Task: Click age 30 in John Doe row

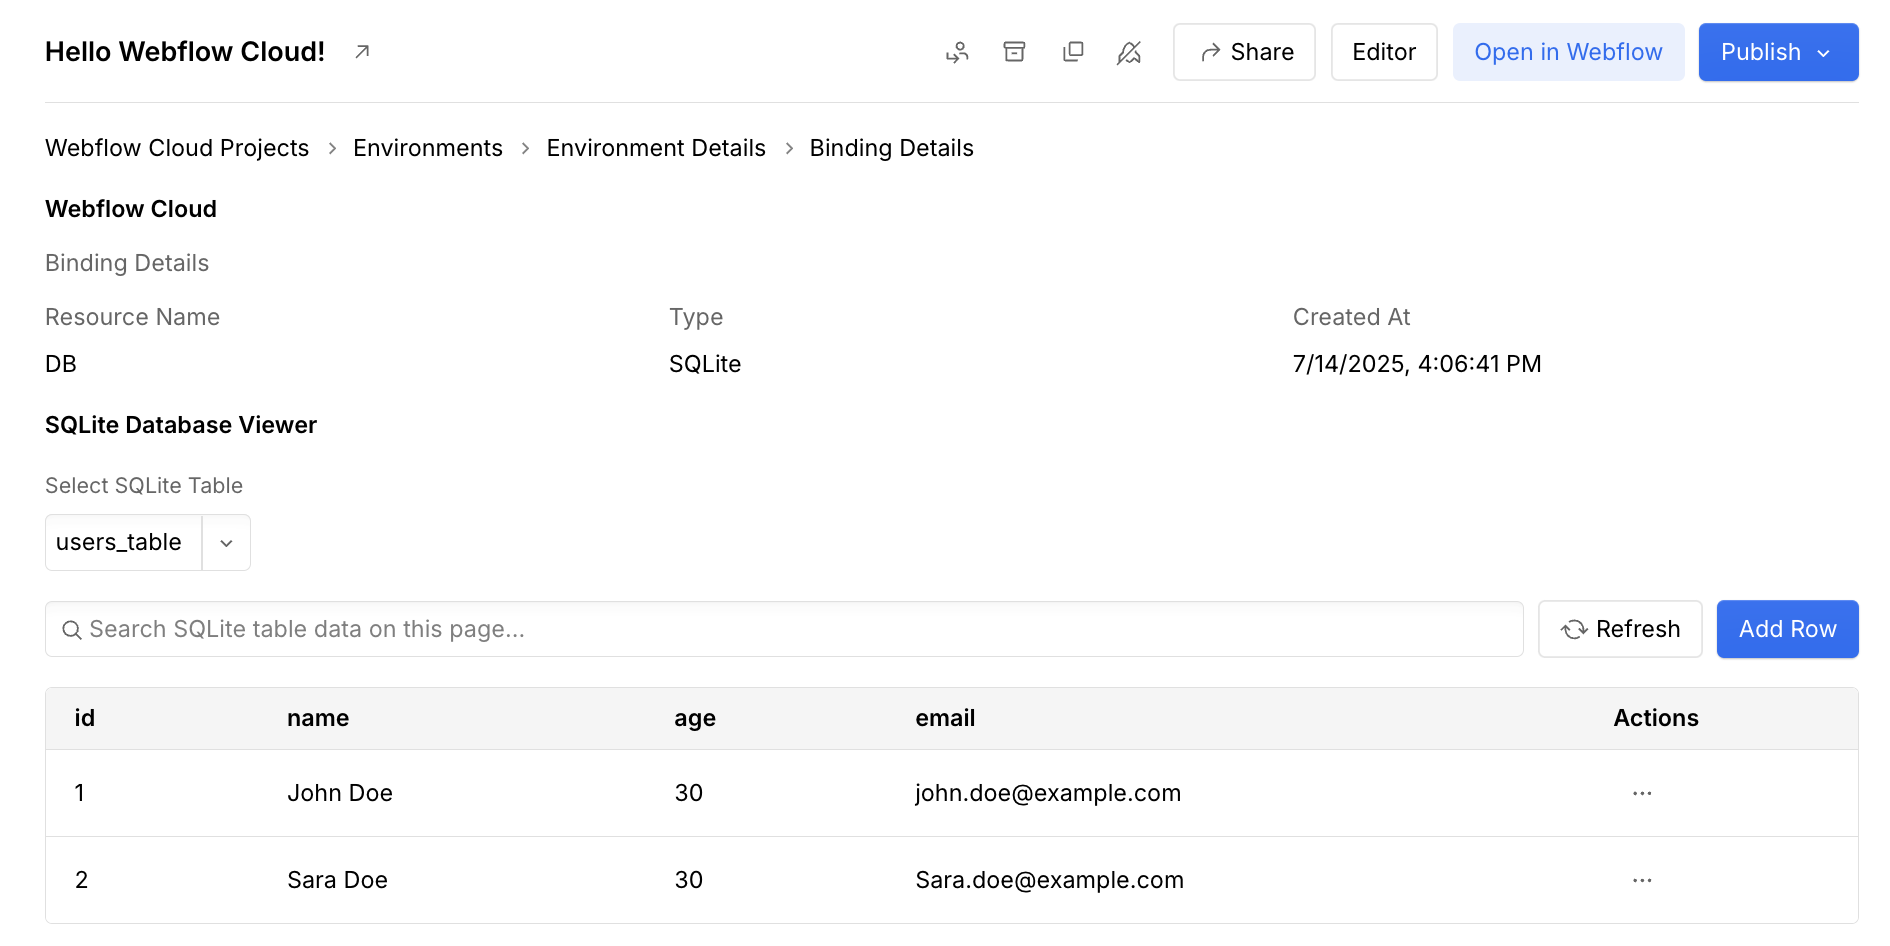Action: [689, 793]
